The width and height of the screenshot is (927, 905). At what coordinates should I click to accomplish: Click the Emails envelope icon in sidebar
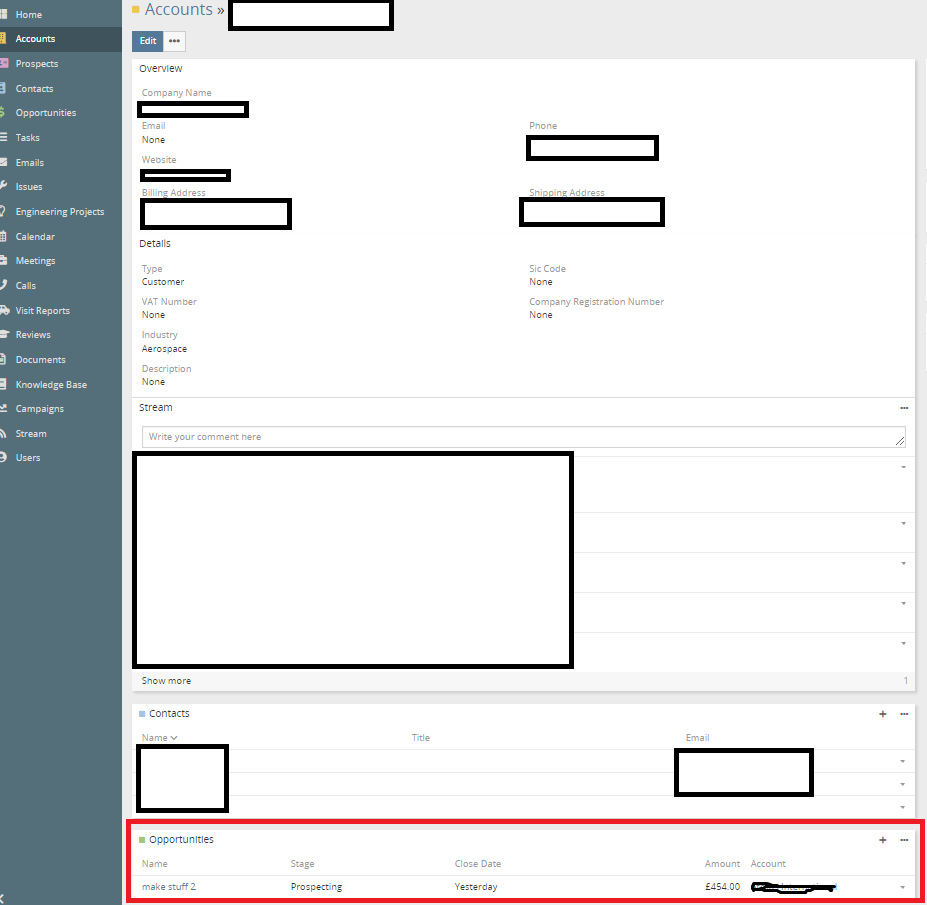4,162
